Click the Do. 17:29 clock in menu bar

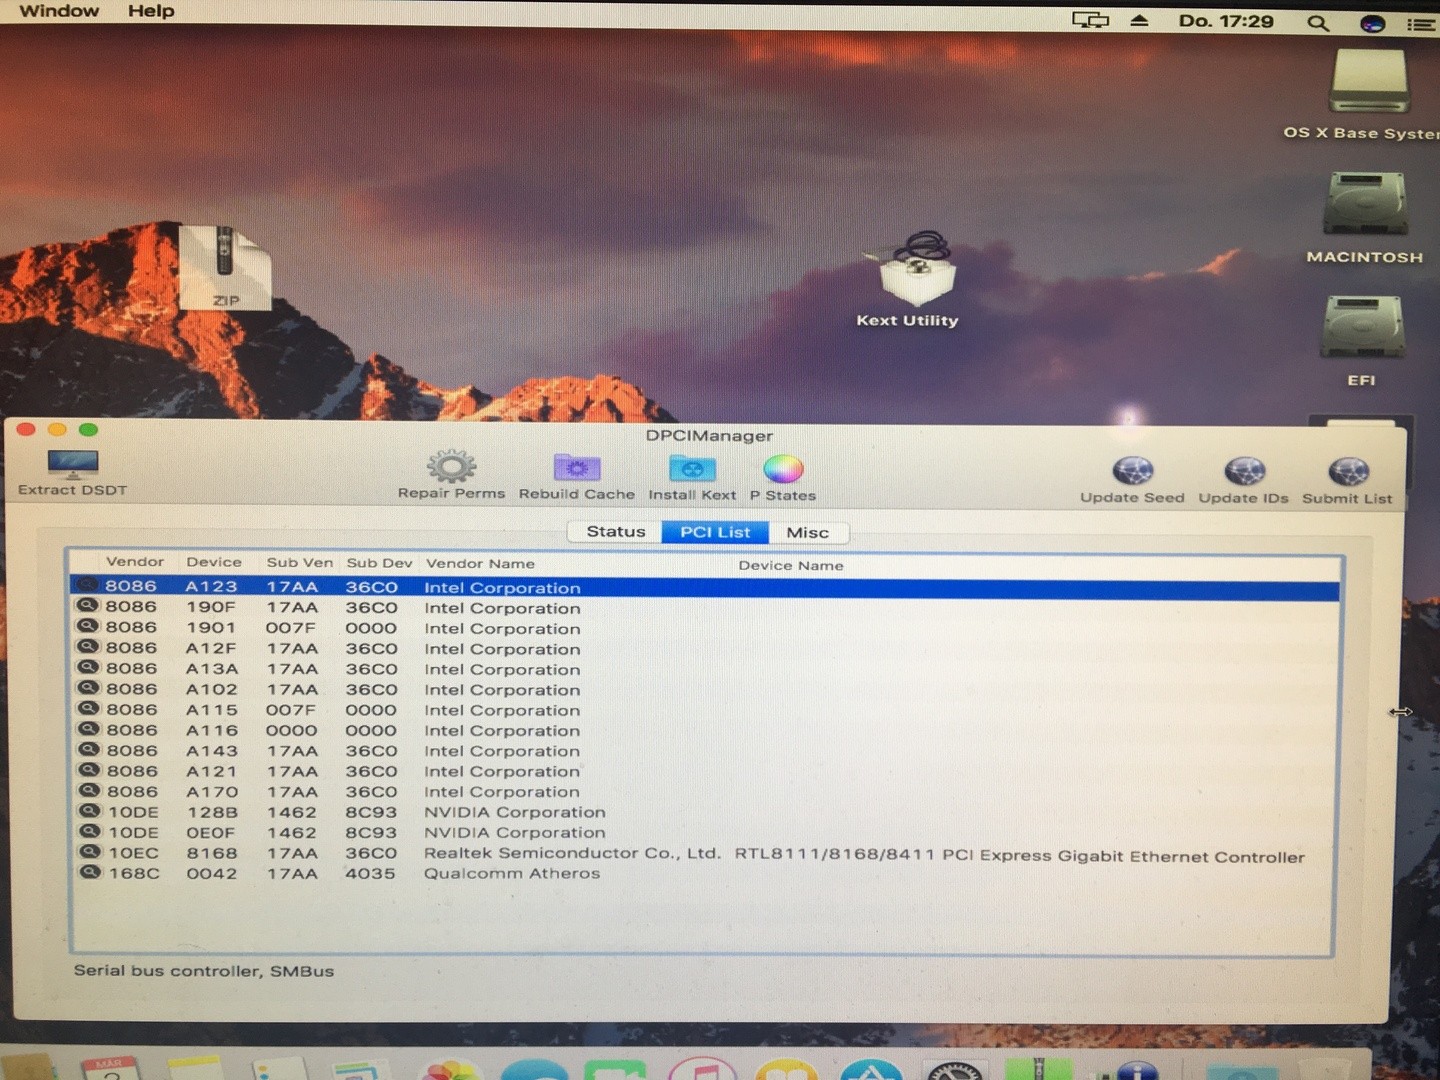1226,21
